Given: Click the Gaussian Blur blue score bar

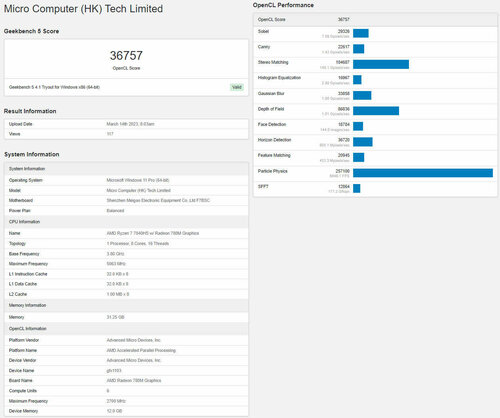Looking at the screenshot, I should [362, 95].
